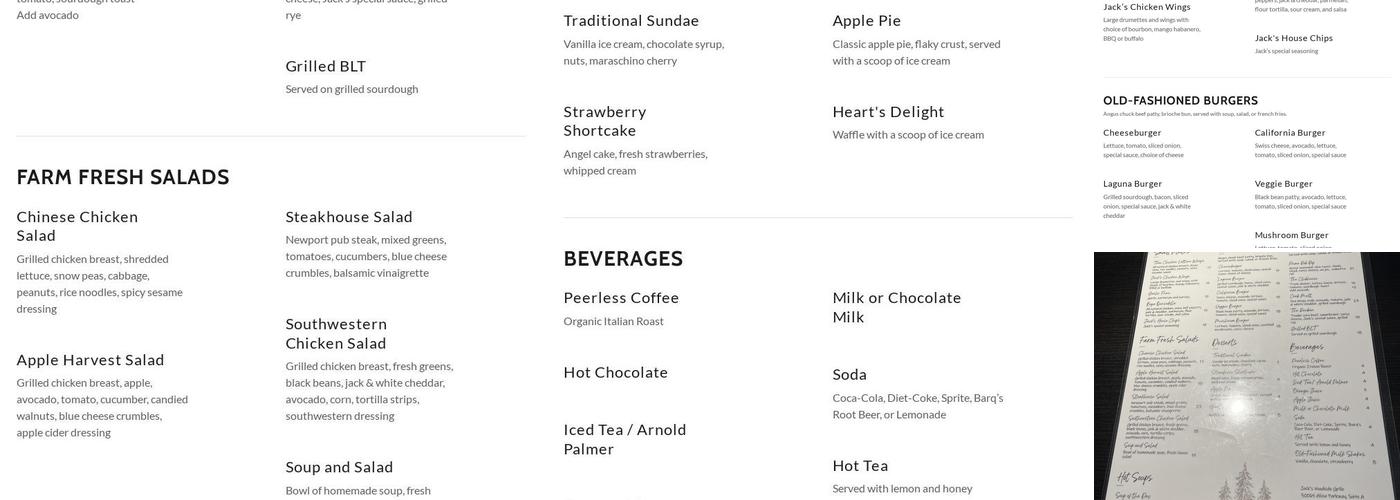Select Peerless Coffee in beverages
Image resolution: width=1400 pixels, height=500 pixels.
click(621, 298)
